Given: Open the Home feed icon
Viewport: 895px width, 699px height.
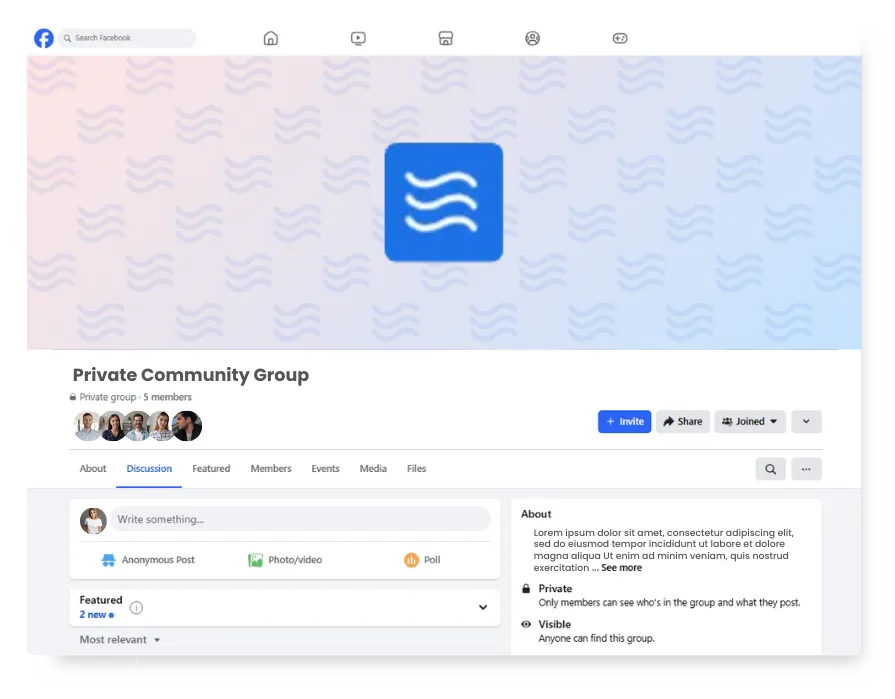Looking at the screenshot, I should tap(271, 38).
